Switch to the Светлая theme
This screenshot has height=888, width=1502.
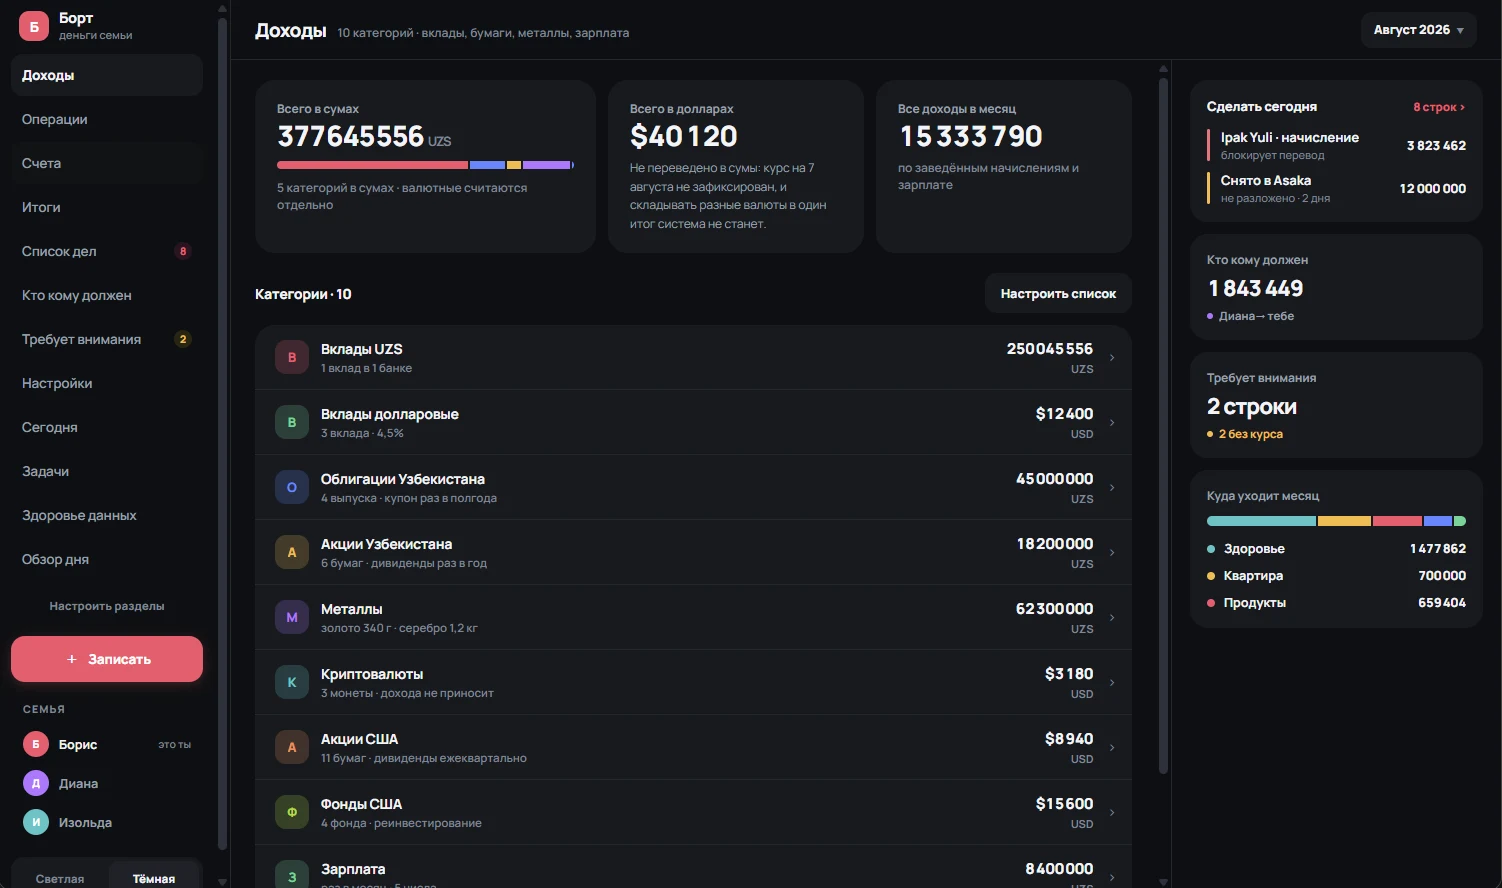click(x=60, y=878)
